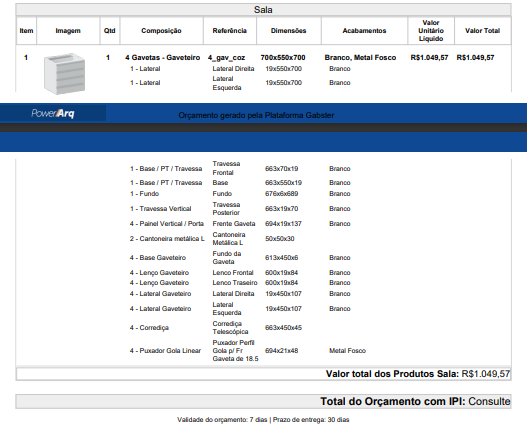Viewport: 527px width, 429px height.
Task: Click the 'Imagem' column header
Action: [68, 31]
